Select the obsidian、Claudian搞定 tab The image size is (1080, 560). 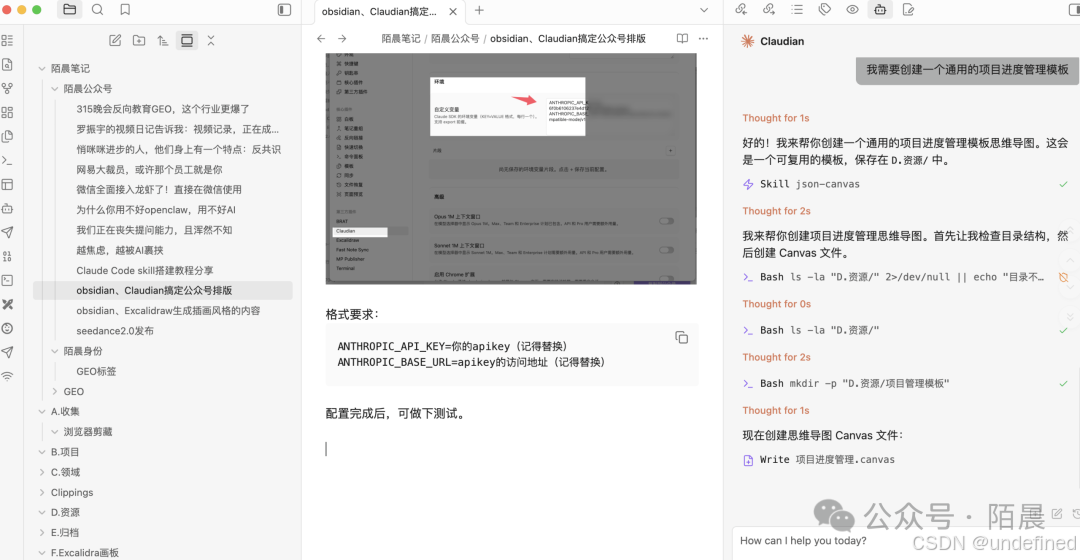(x=390, y=12)
